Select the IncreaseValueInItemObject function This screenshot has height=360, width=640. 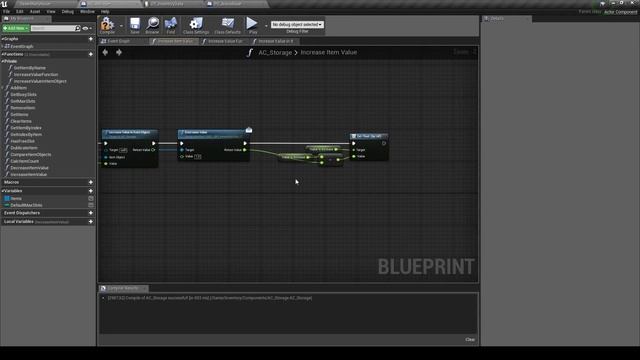[40, 81]
